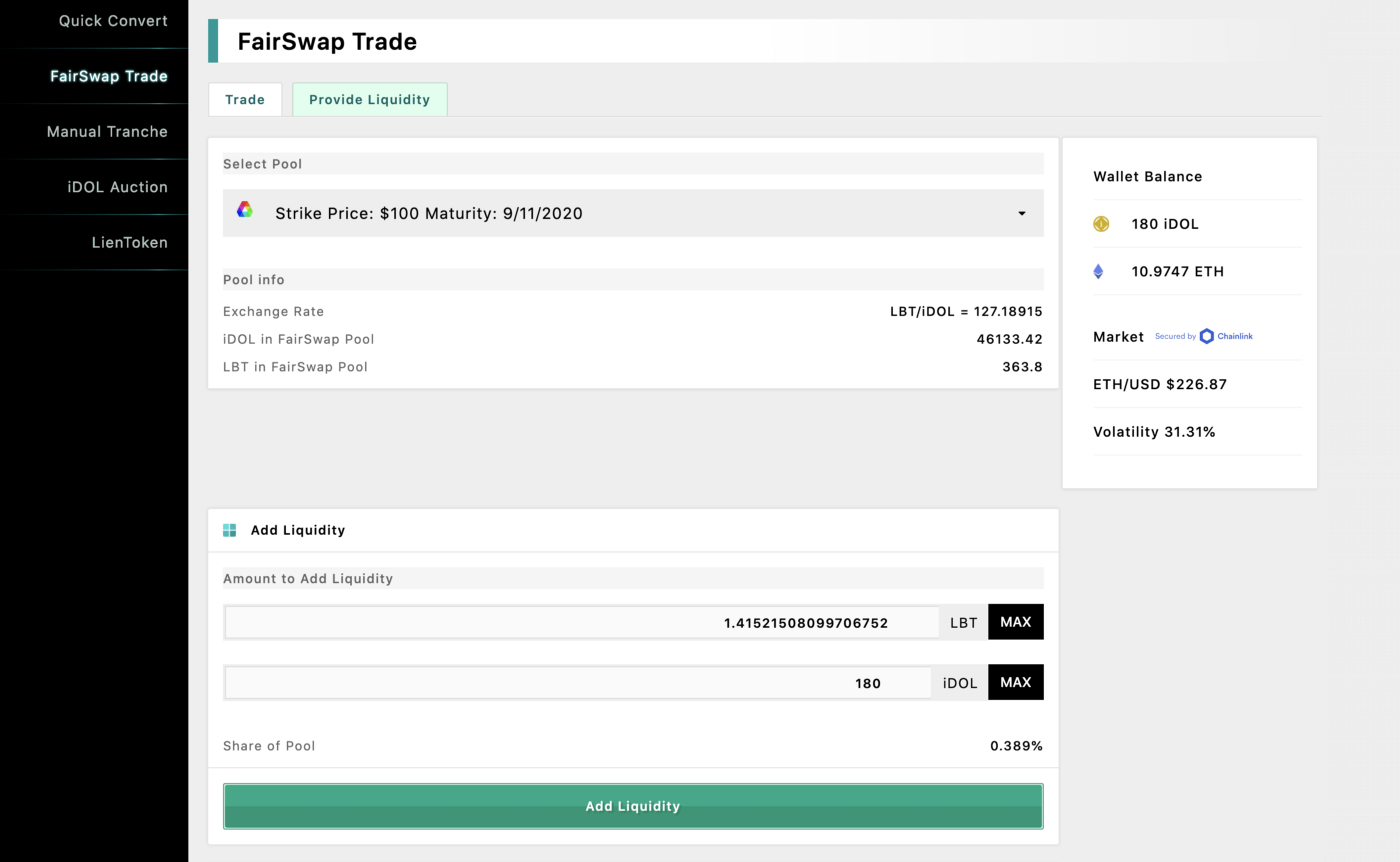Screen dimensions: 1400x862
Task: Click the Secured by Chainlink link
Action: point(1203,336)
